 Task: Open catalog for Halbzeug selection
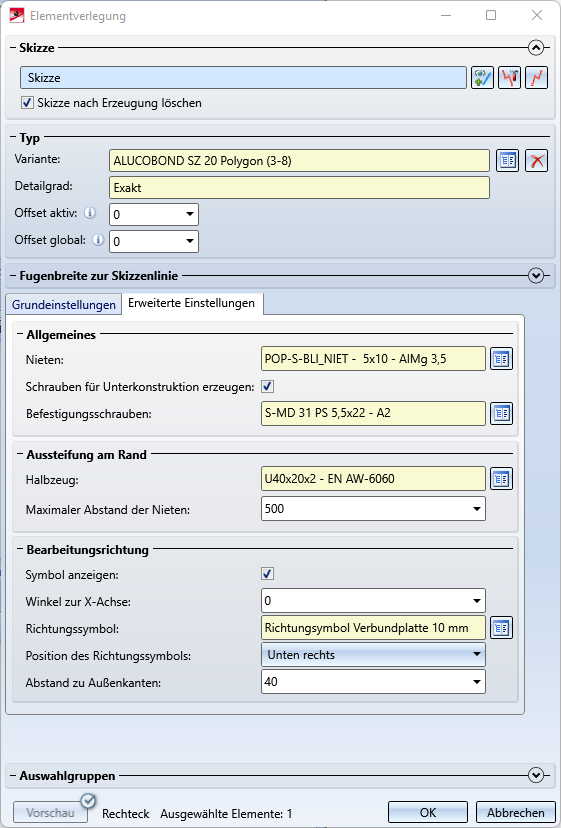[x=501, y=479]
